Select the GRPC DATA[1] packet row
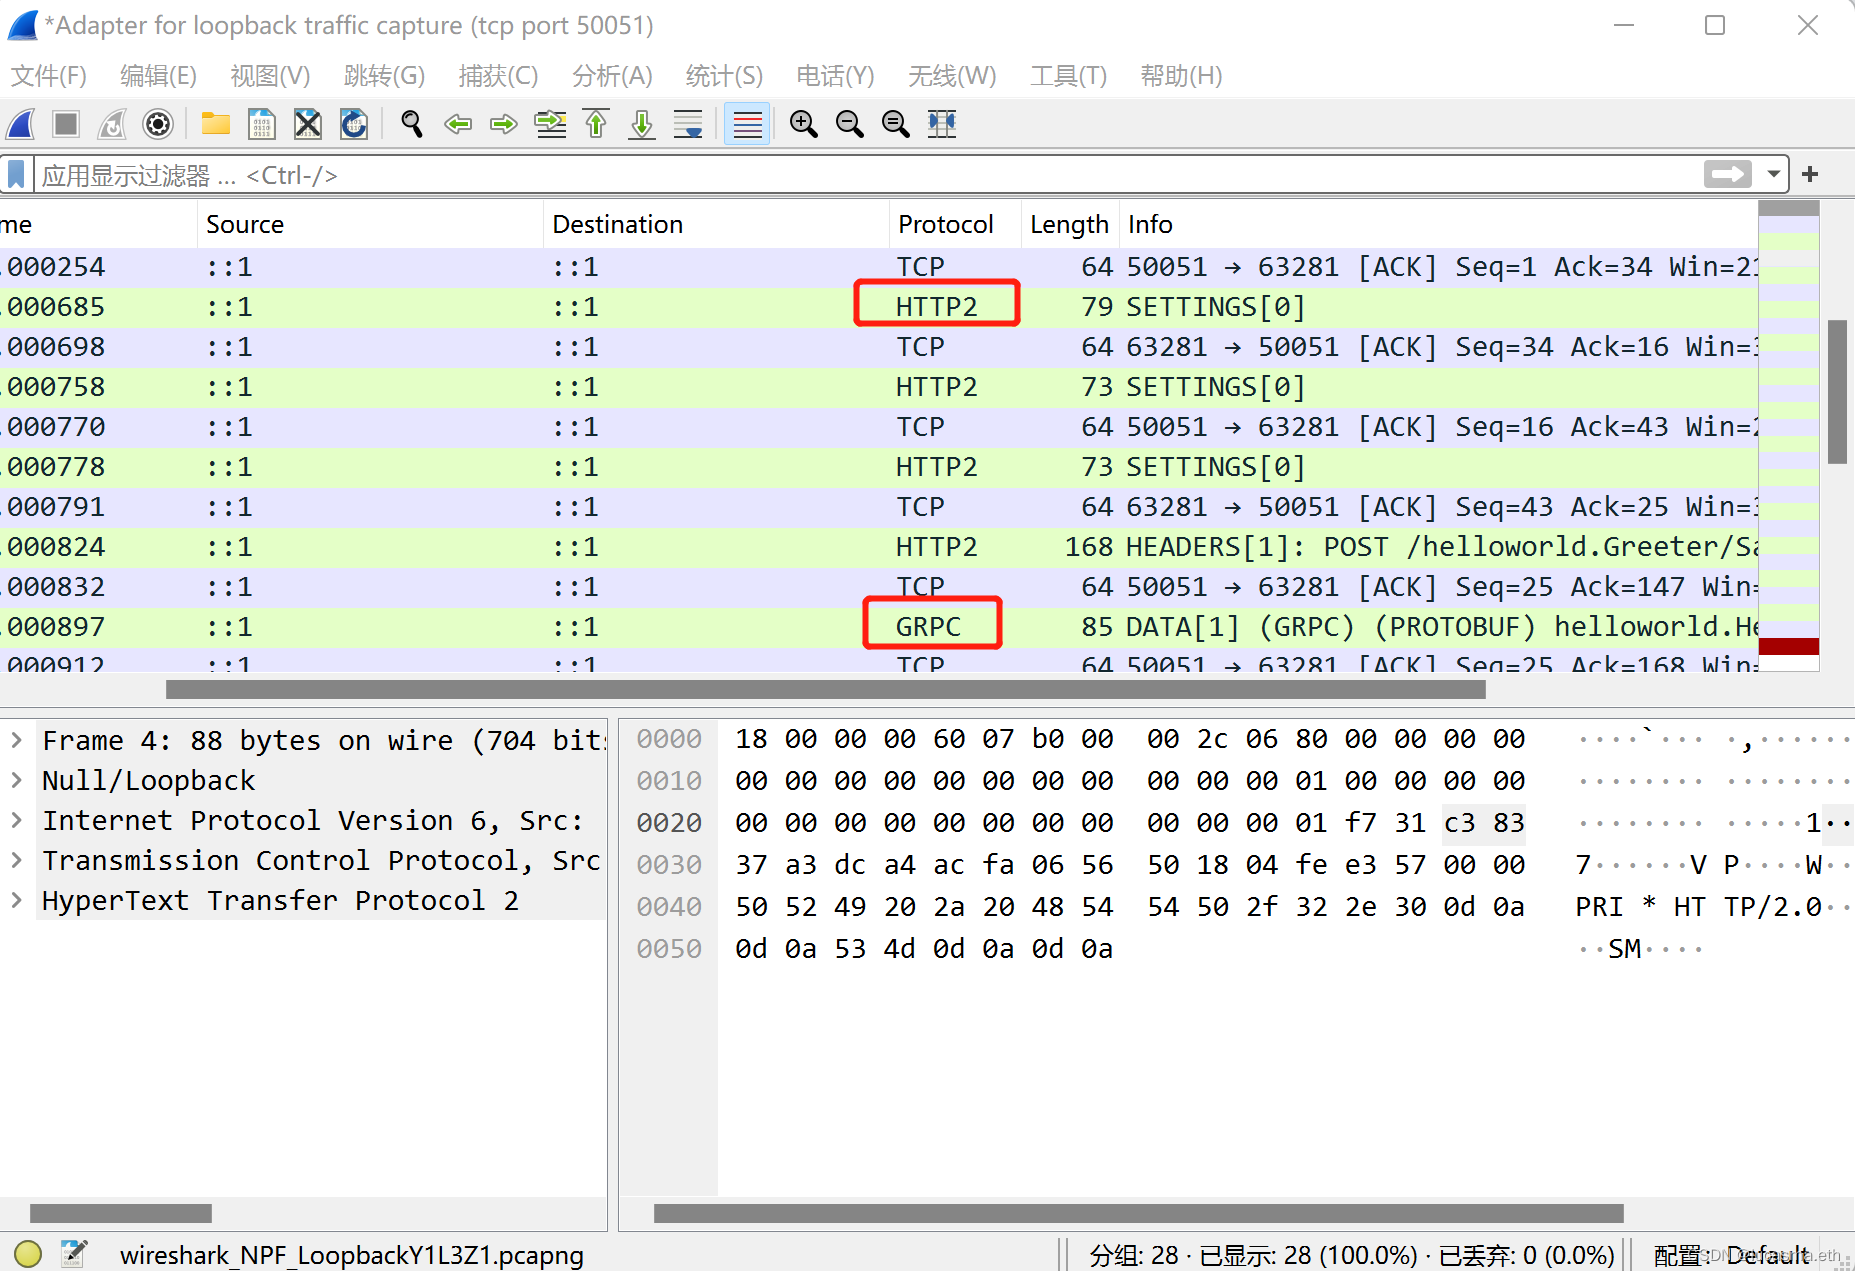Viewport: 1855px width, 1271px height. [878, 627]
